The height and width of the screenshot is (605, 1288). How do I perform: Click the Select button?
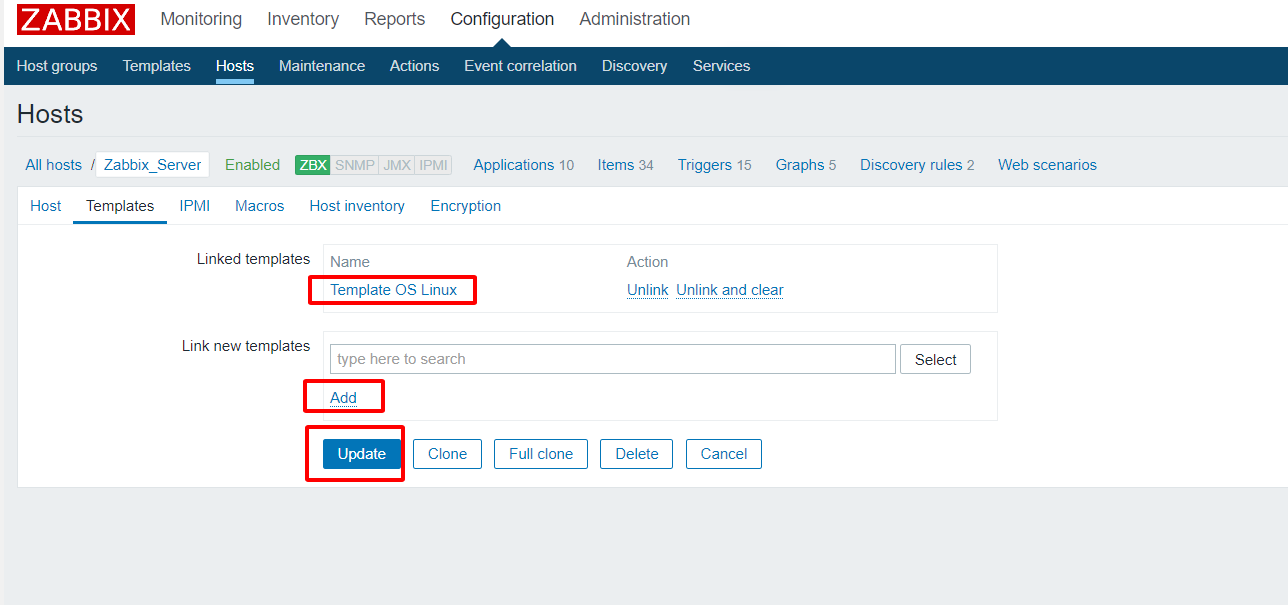coord(936,360)
